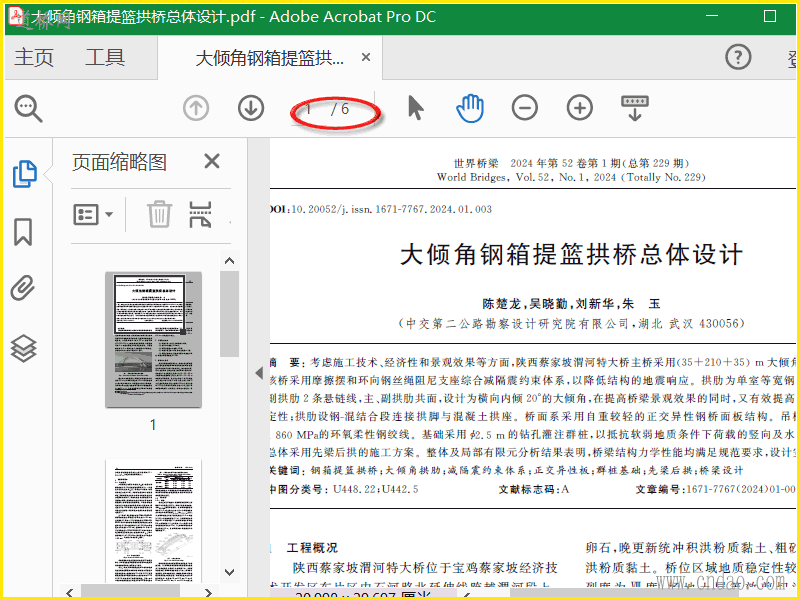Close the document tab 大倾角钢箱提篮拱
Image resolution: width=800 pixels, height=600 pixels.
click(x=366, y=57)
